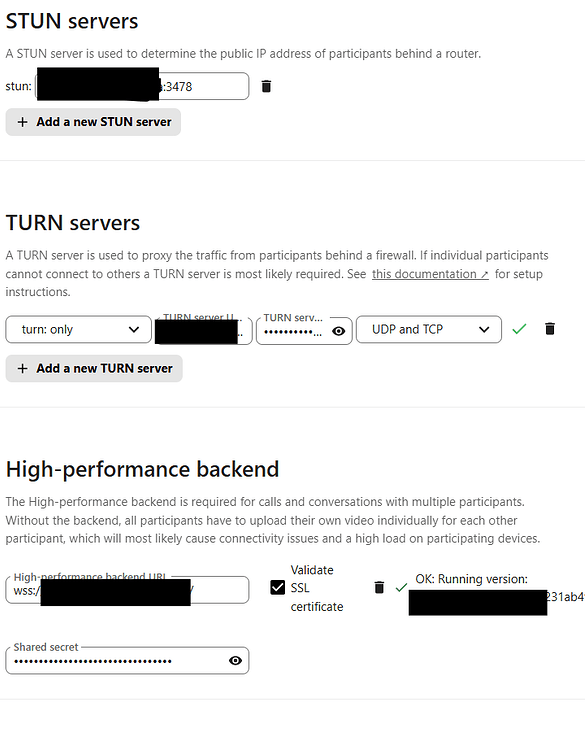Delete the TURN server entry
Viewport: 585px width, 750px height.
[550, 329]
